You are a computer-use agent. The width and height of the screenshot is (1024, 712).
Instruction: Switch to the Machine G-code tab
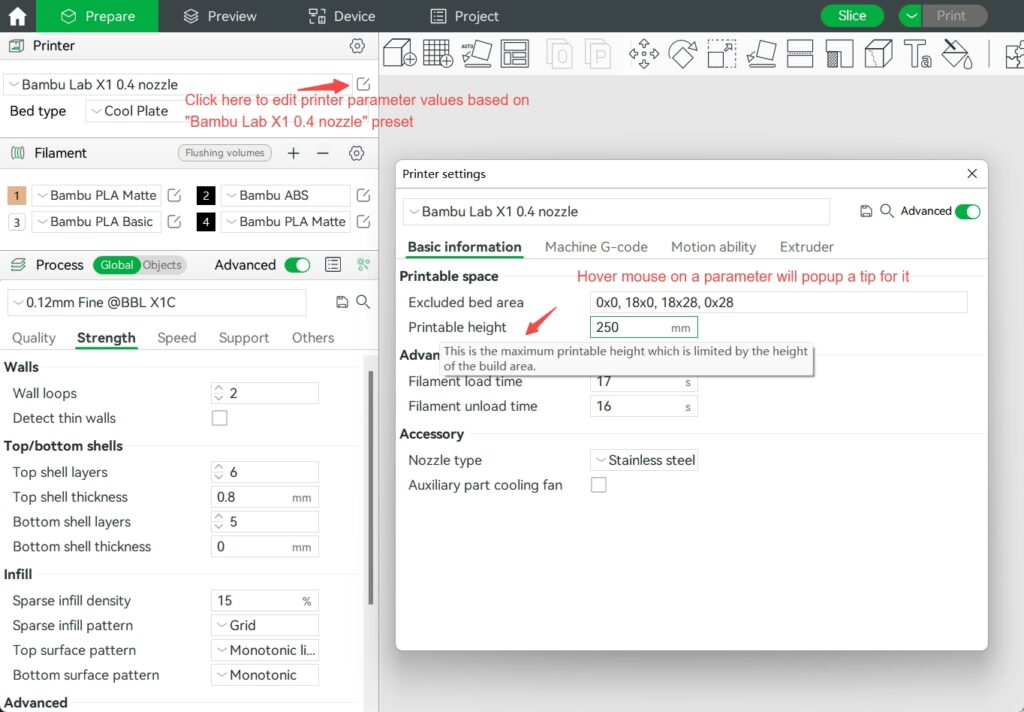pyautogui.click(x=596, y=247)
